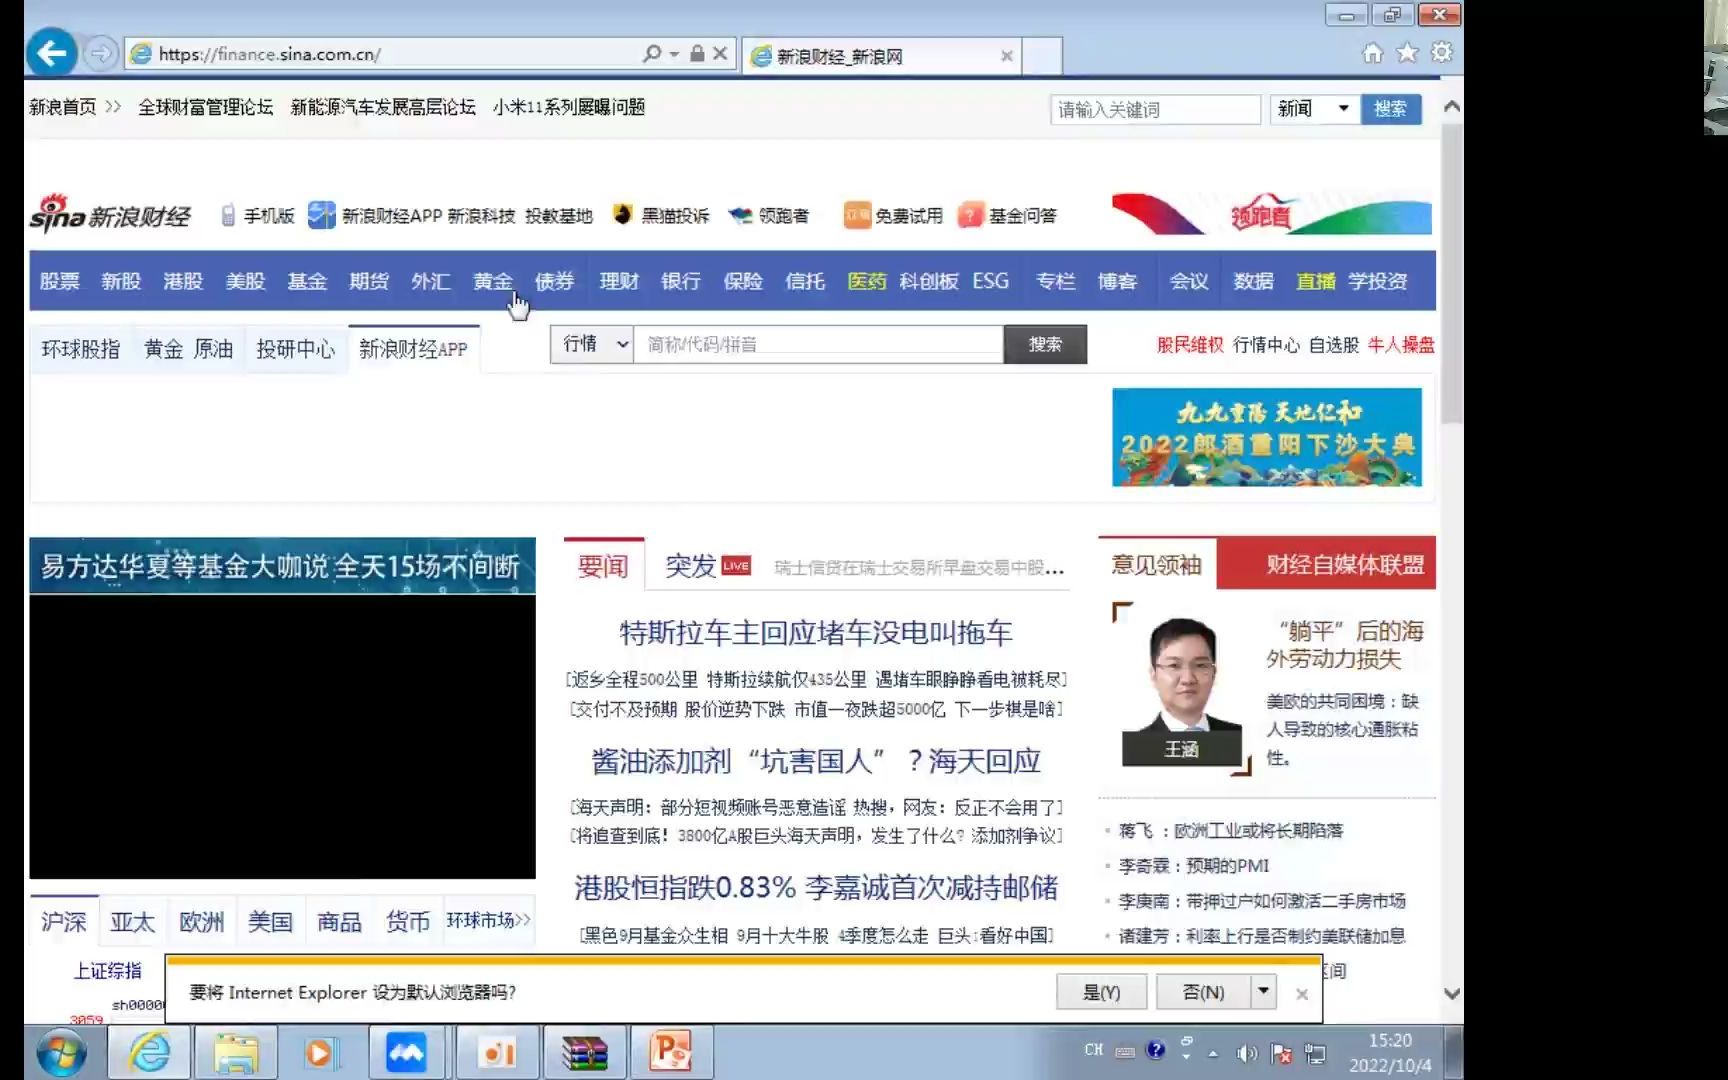Open file explorer folder in taskbar
The image size is (1728, 1080).
[236, 1052]
